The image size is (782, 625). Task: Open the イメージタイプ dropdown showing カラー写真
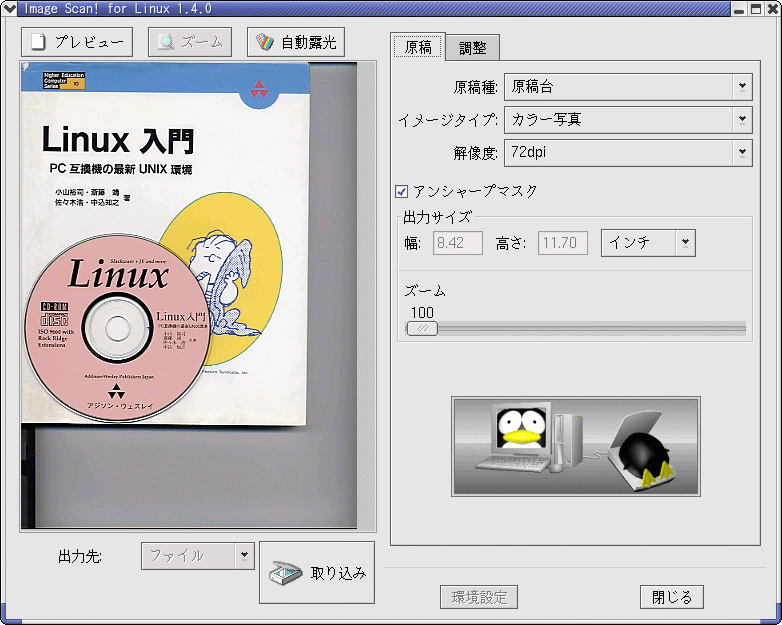628,120
